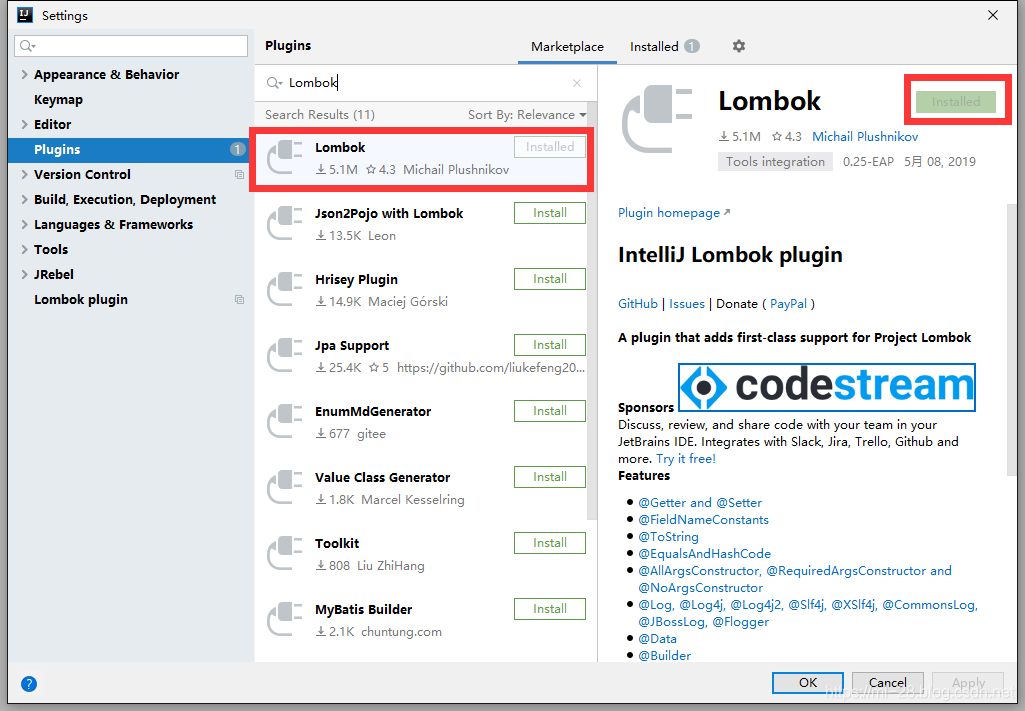Open the @EqualsAndHashCode link
Viewport: 1025px width, 711px height.
(705, 554)
